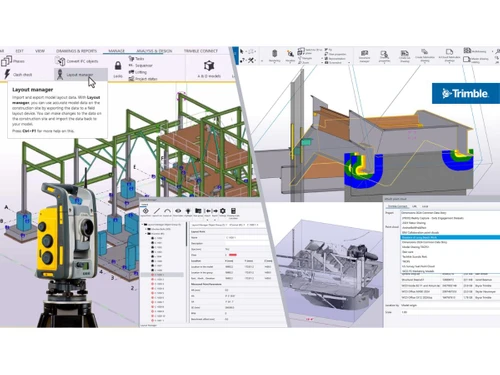Open Tasks in the Manage ribbon

[137, 59]
